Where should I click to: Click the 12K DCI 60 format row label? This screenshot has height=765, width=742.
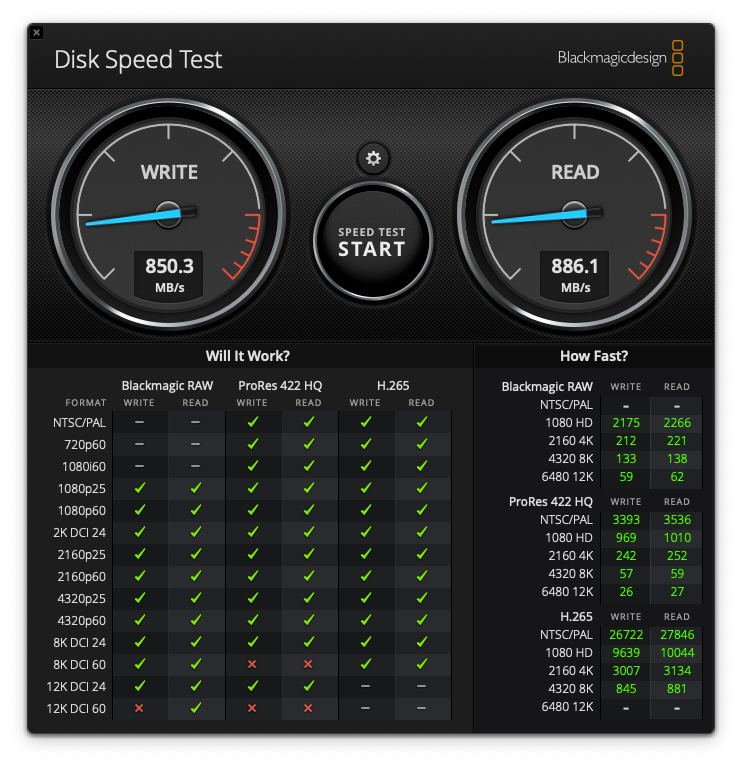point(76,708)
